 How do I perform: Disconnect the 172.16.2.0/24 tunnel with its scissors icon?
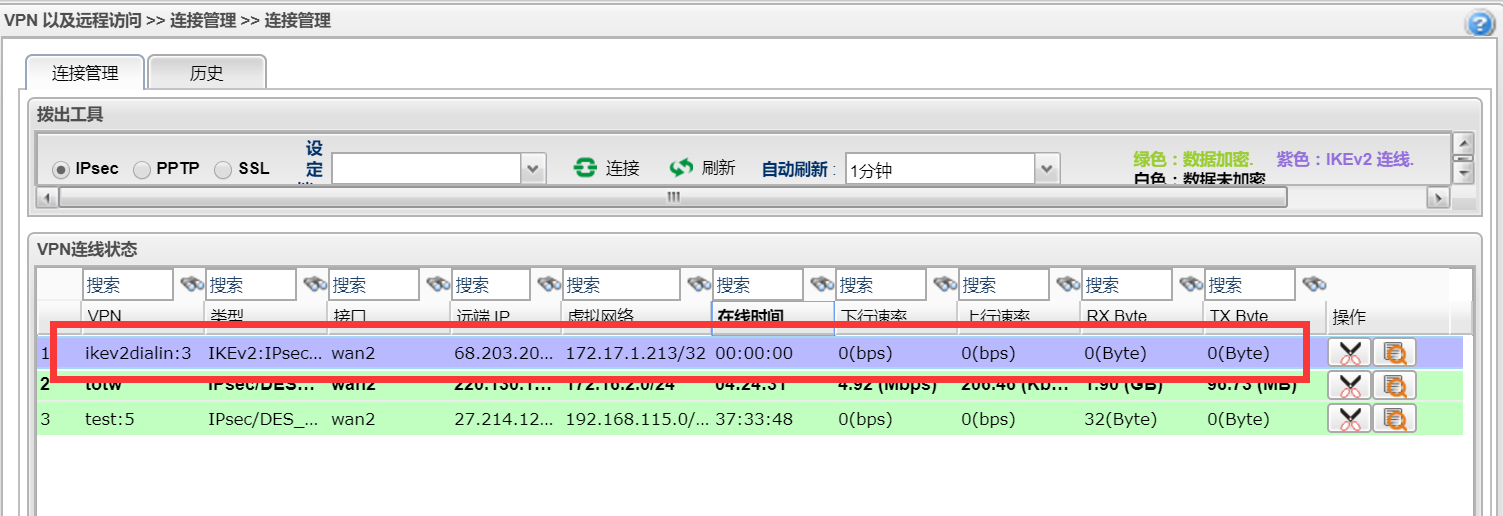pos(1349,385)
